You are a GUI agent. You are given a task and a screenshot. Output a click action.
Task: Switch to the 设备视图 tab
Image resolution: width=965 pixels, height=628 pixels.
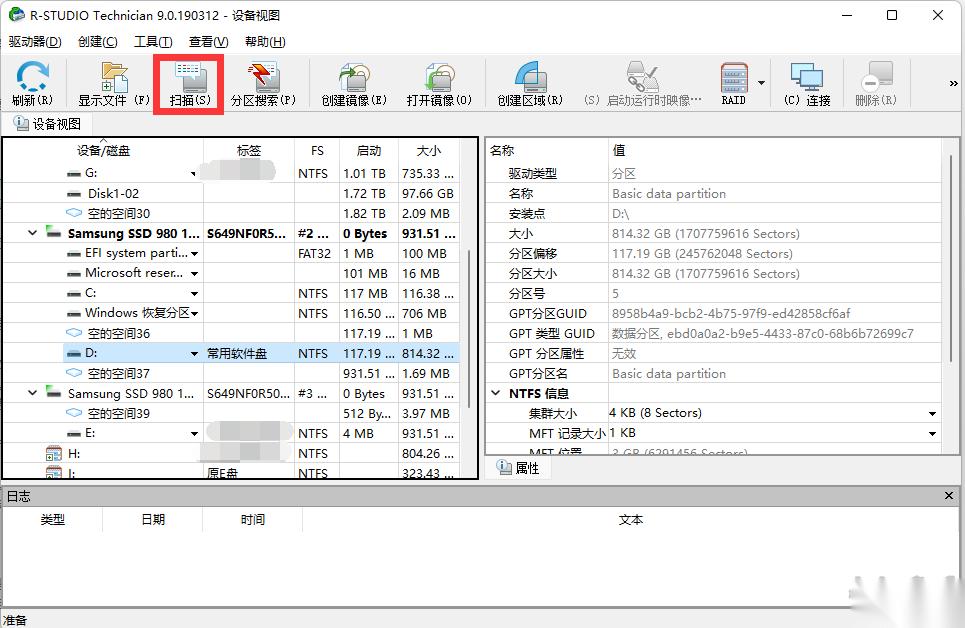(47, 124)
